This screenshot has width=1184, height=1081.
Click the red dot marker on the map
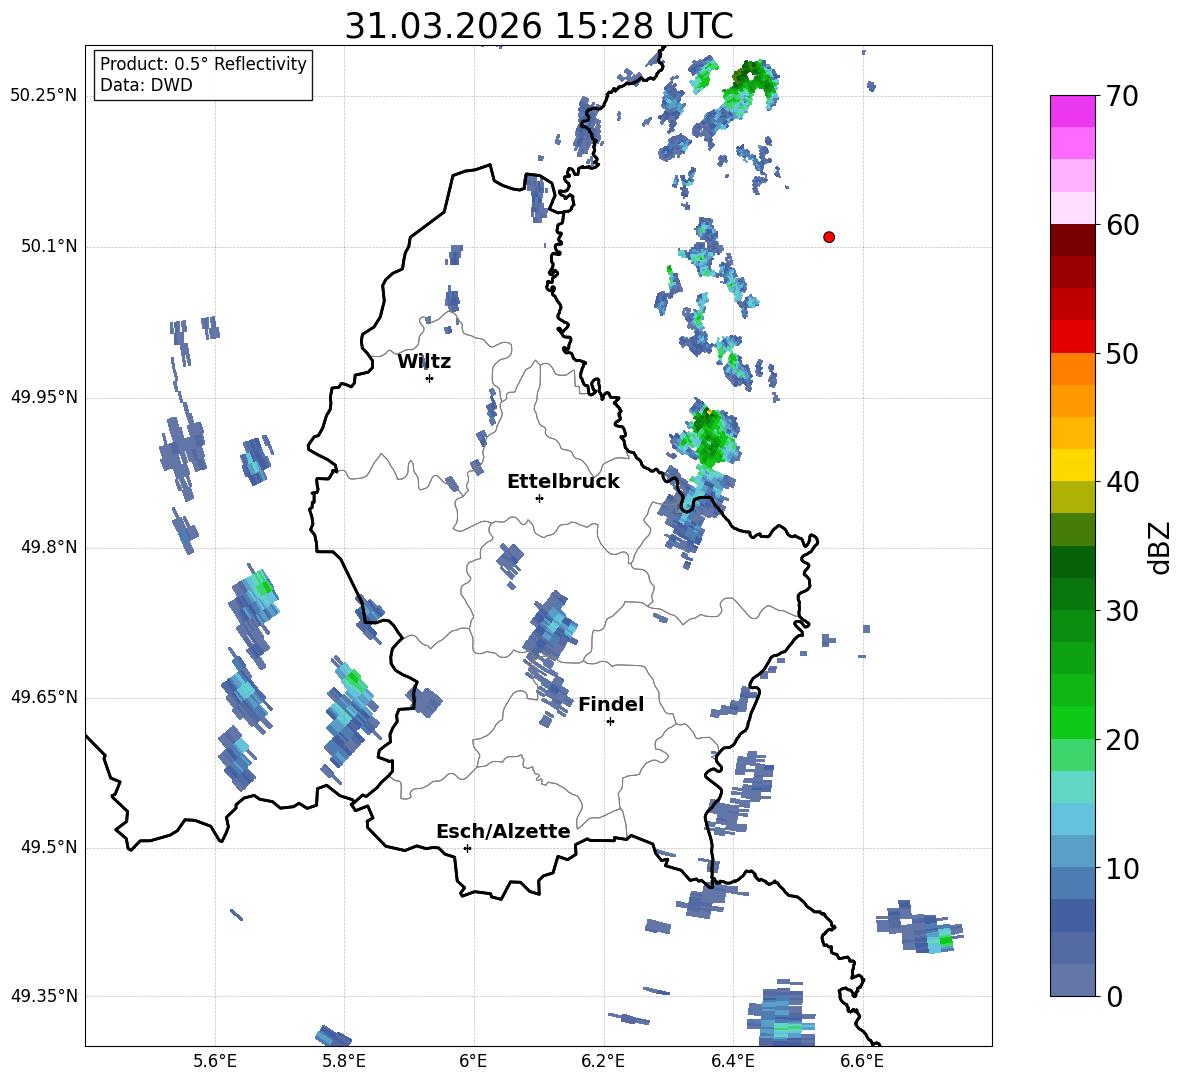pos(828,237)
